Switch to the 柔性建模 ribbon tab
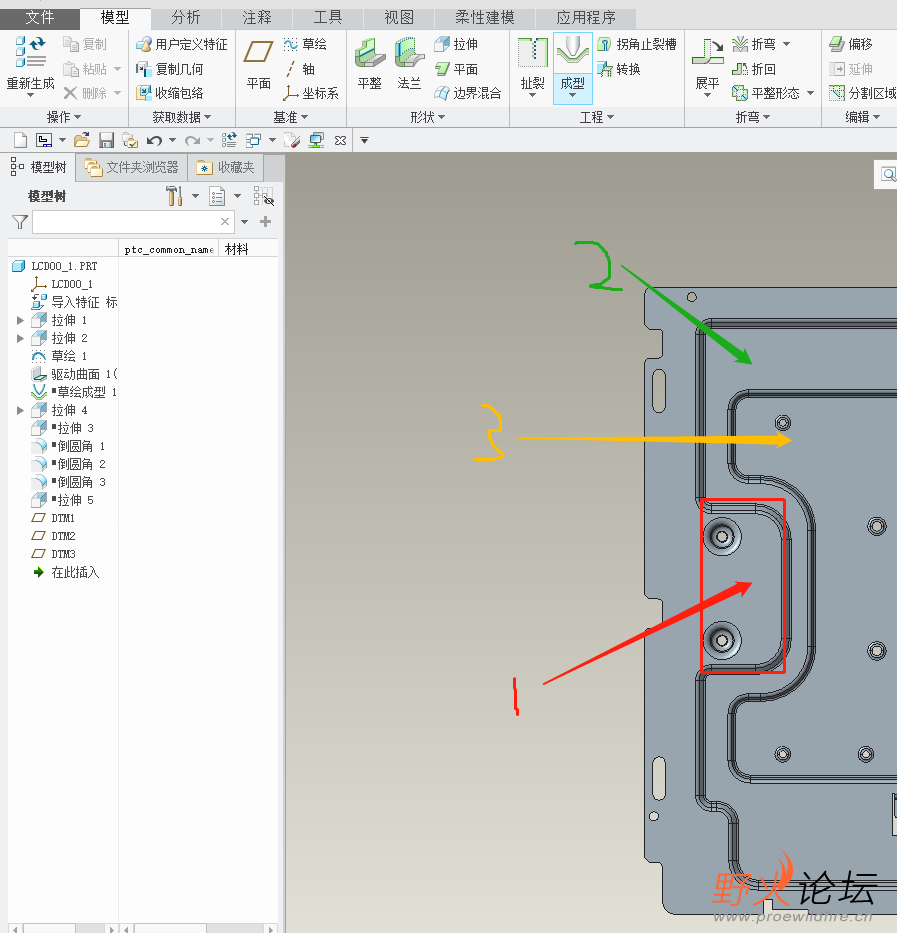Image resolution: width=897 pixels, height=933 pixels. click(485, 18)
